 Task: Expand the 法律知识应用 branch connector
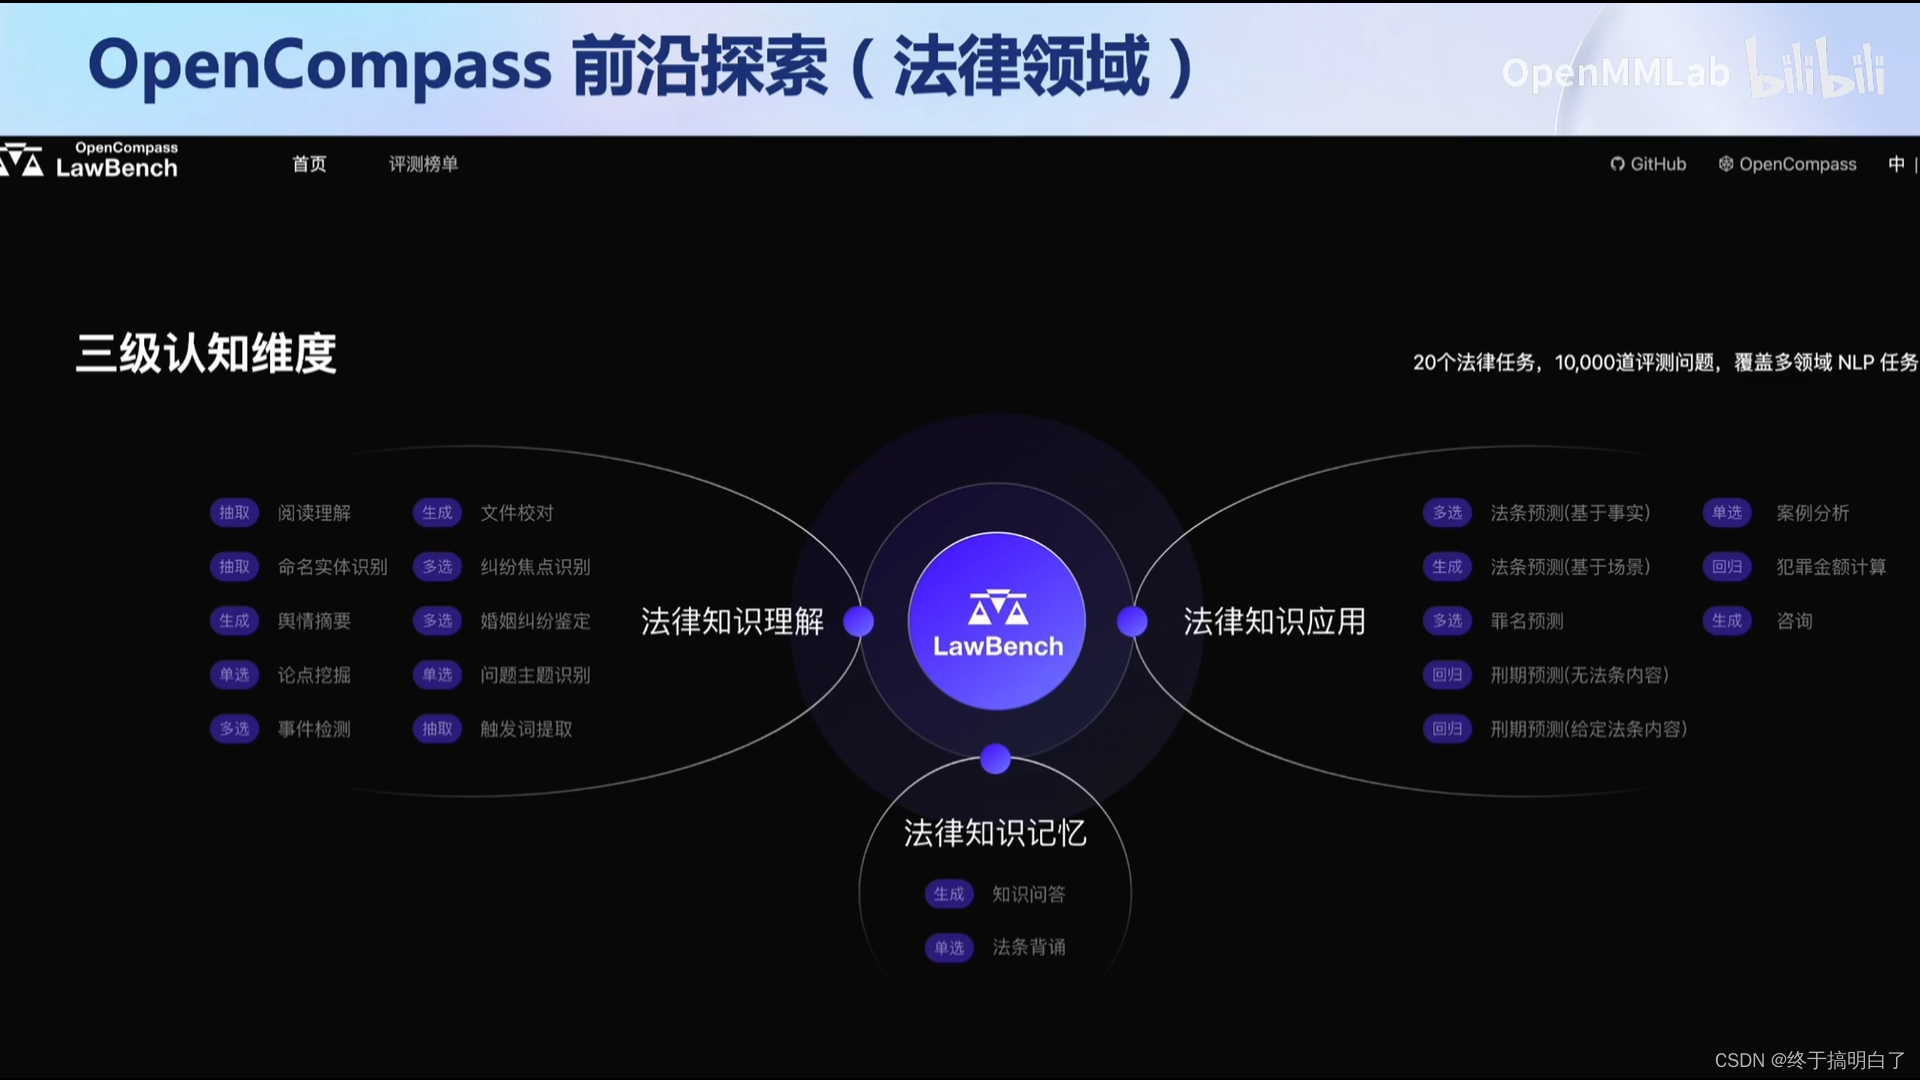click(x=1132, y=621)
